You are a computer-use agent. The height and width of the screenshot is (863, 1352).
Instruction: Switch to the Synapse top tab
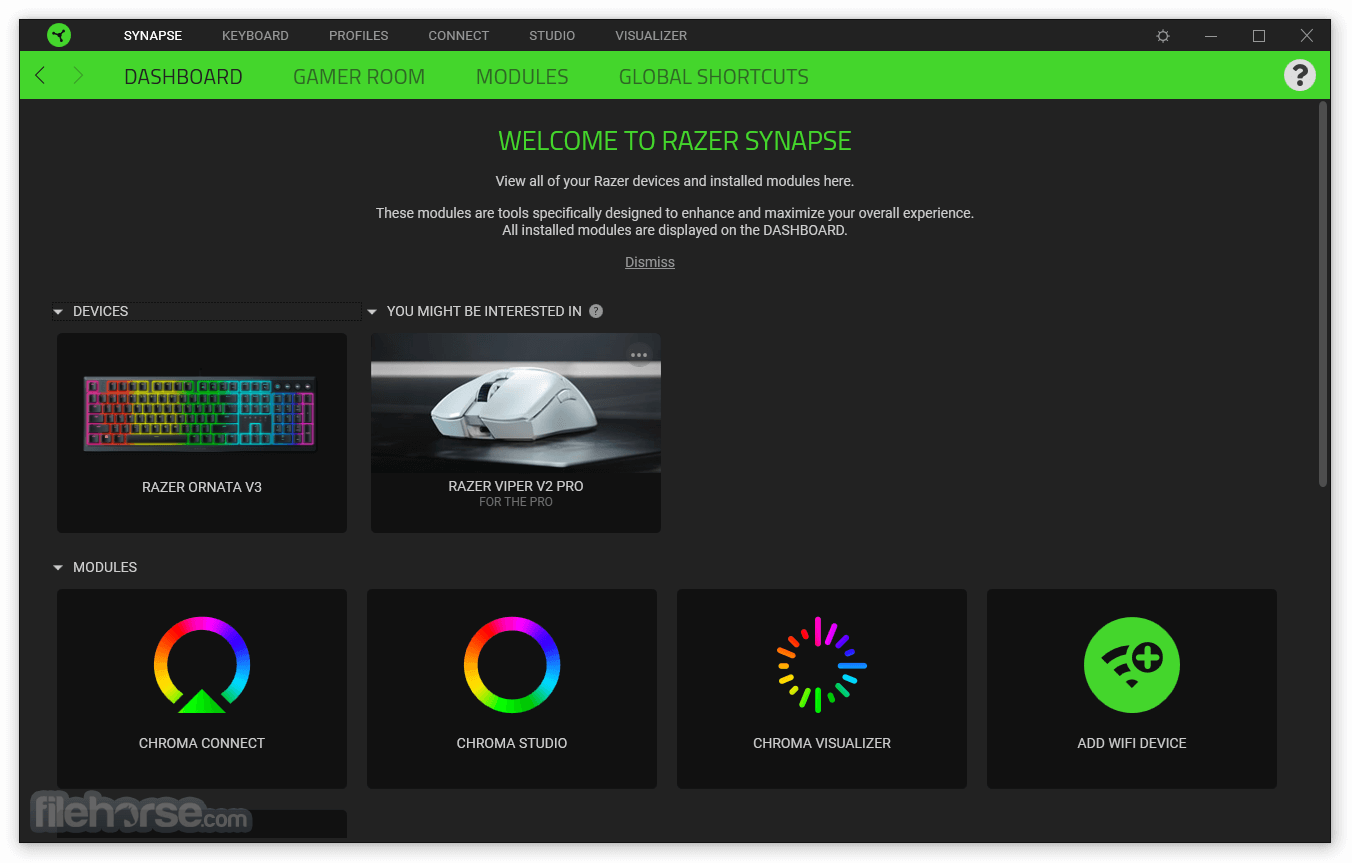tap(153, 36)
